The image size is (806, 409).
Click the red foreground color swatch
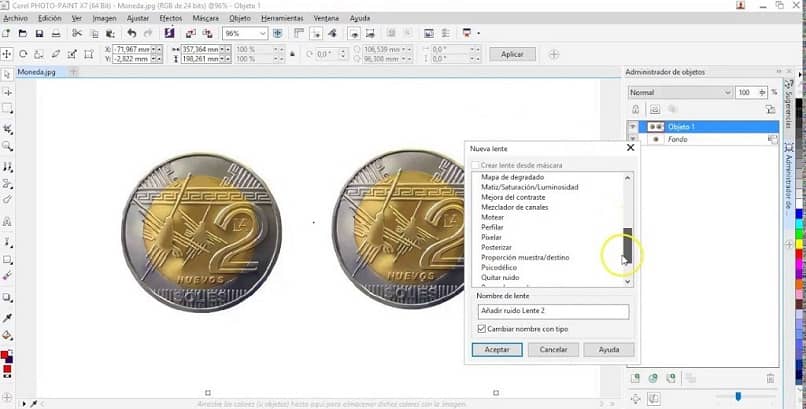coord(5,355)
